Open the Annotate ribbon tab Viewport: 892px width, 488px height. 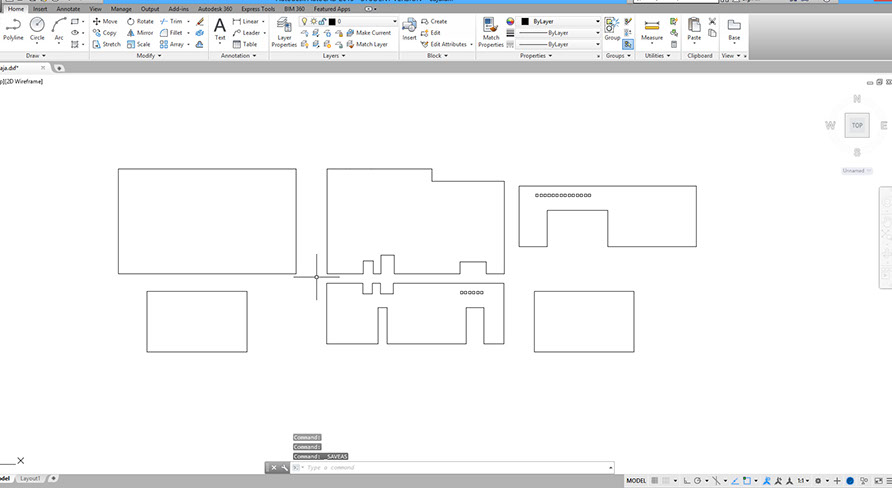(x=68, y=9)
